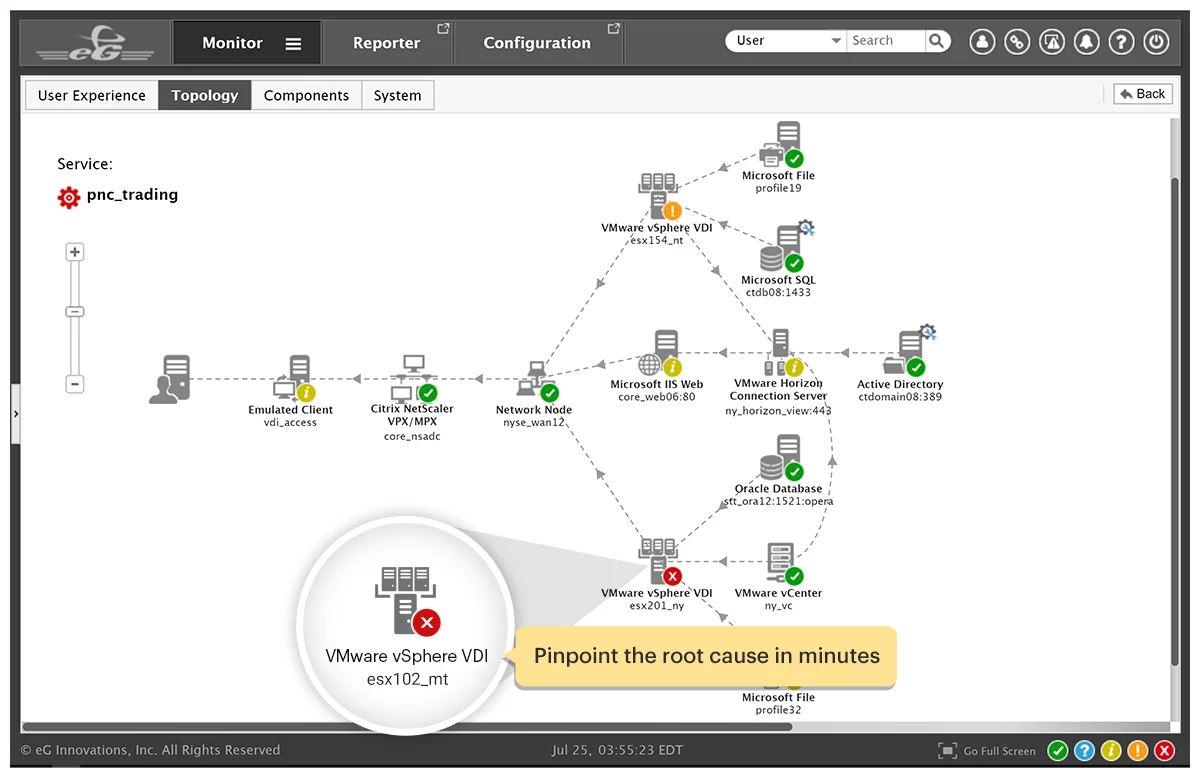This screenshot has width=1200, height=778.
Task: Select the VMware vCenter ny_vc node
Action: click(783, 562)
